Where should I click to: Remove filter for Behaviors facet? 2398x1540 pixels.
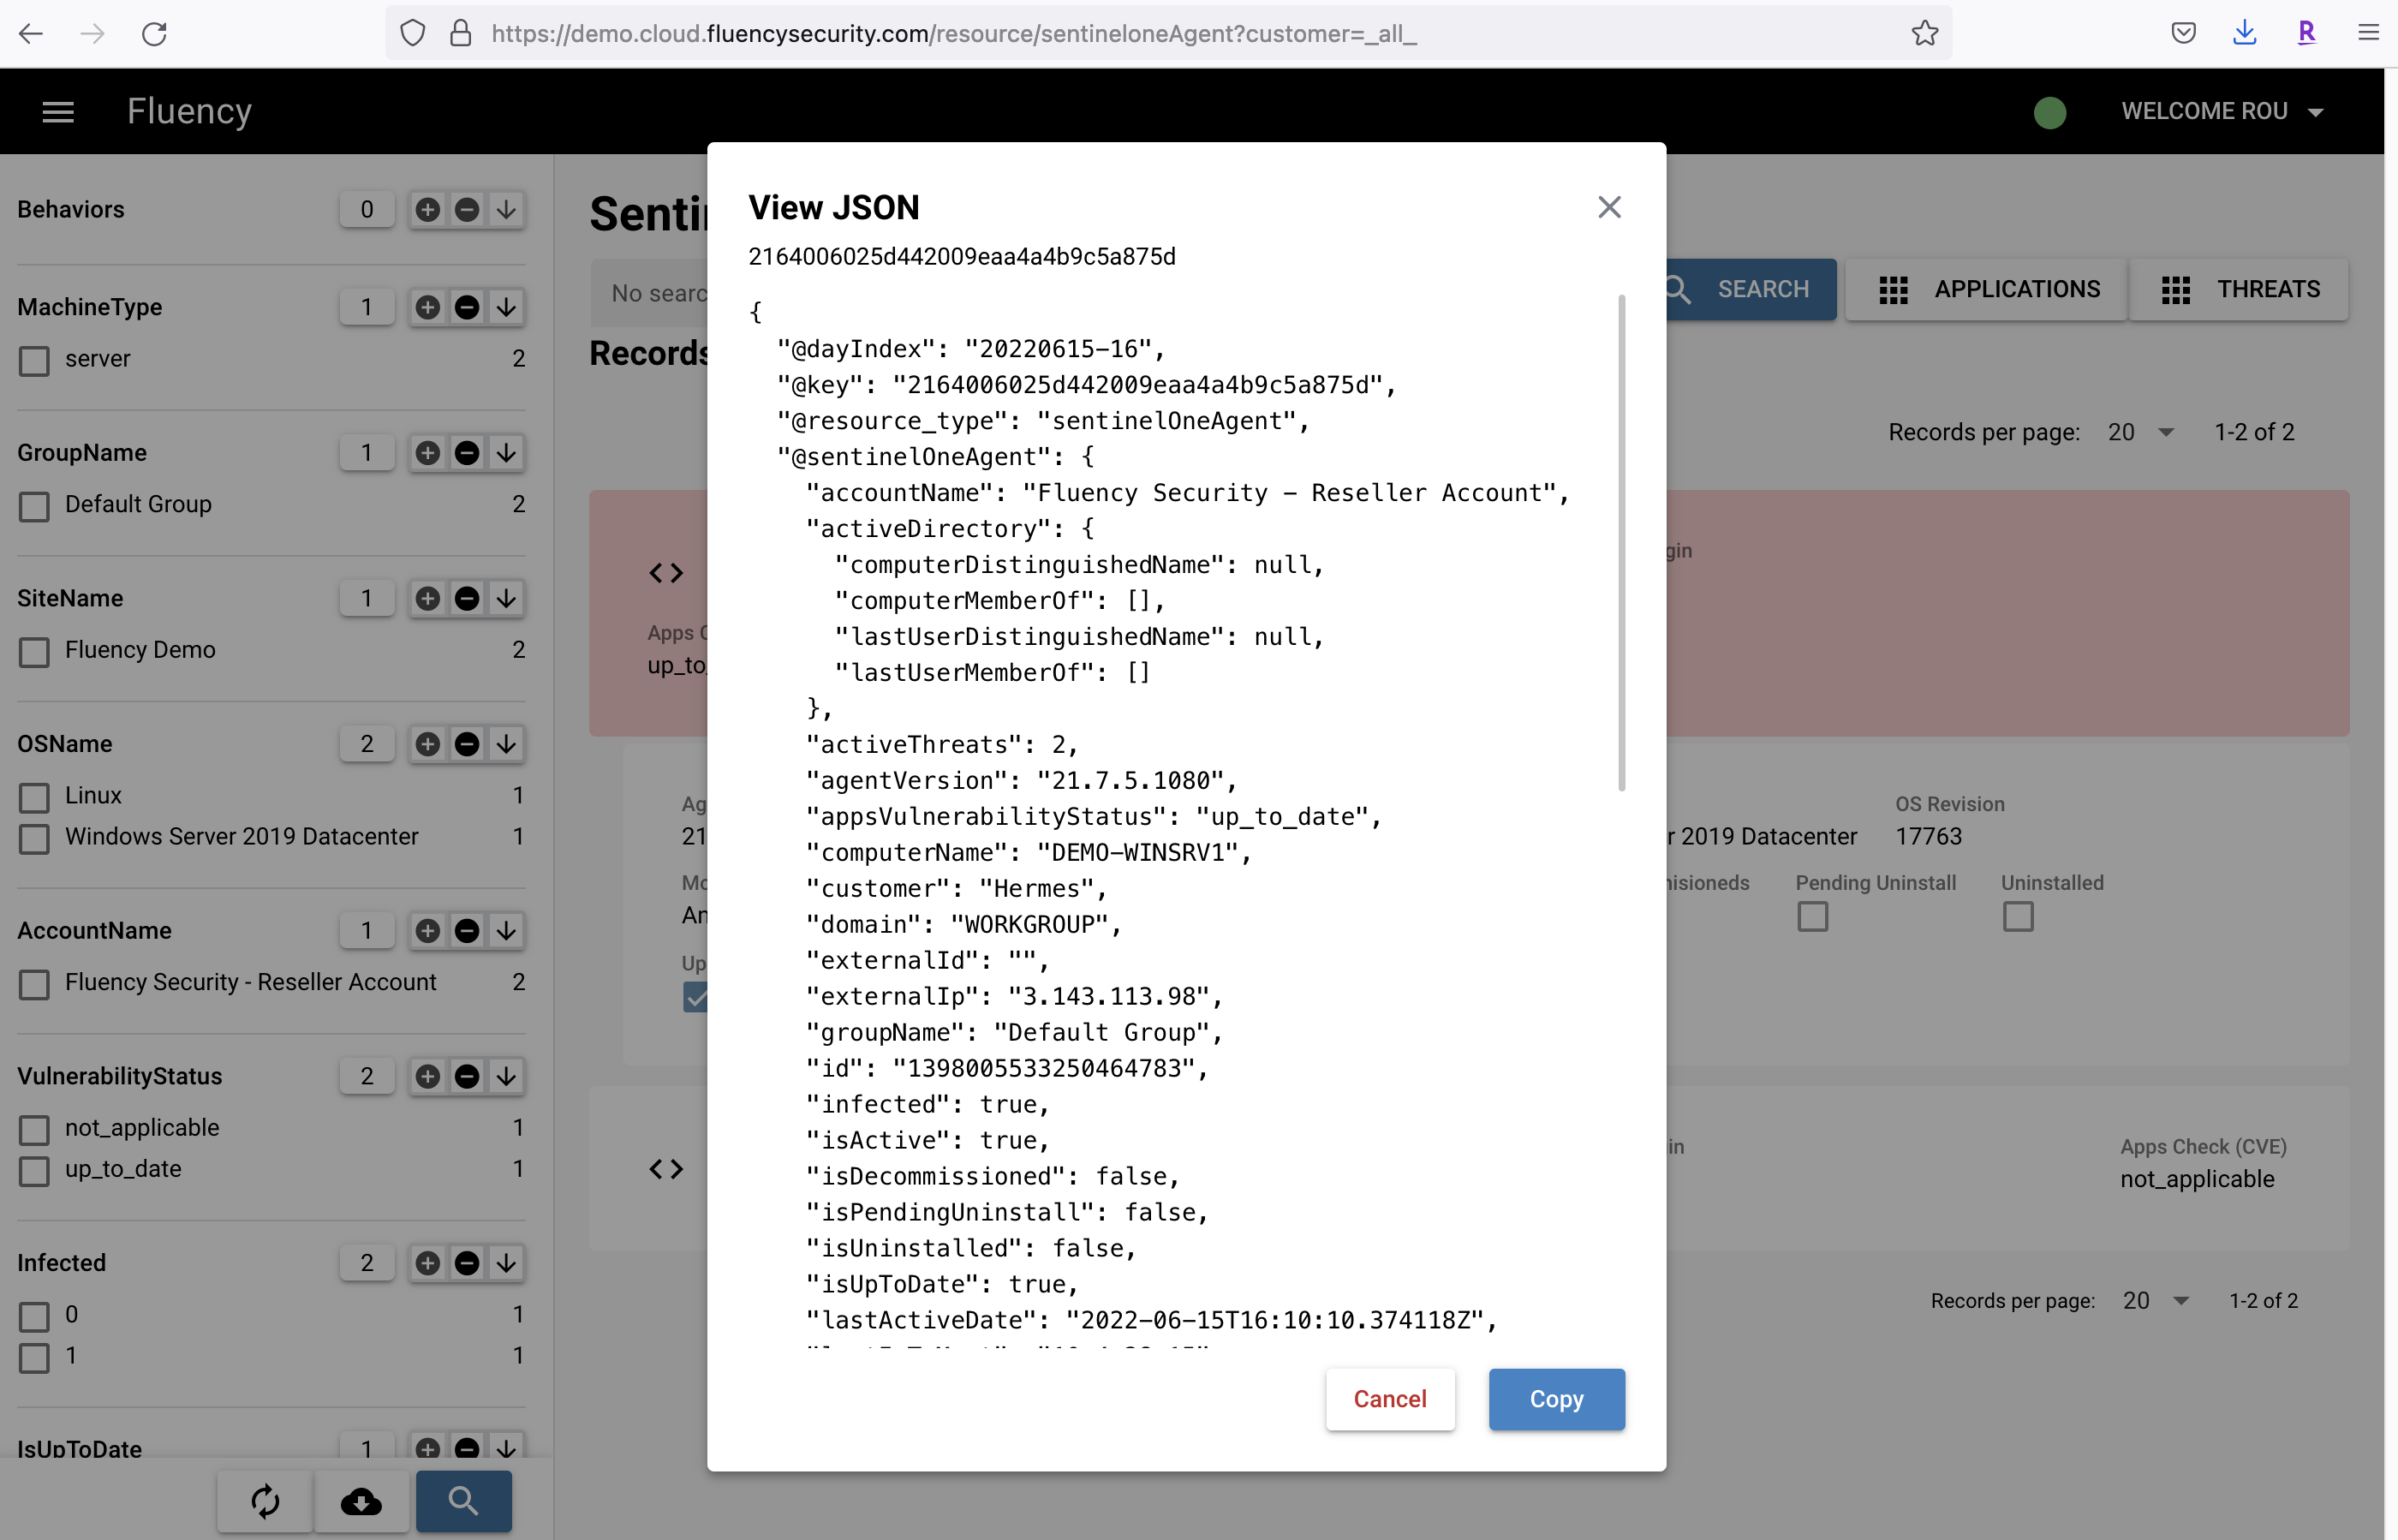tap(467, 210)
